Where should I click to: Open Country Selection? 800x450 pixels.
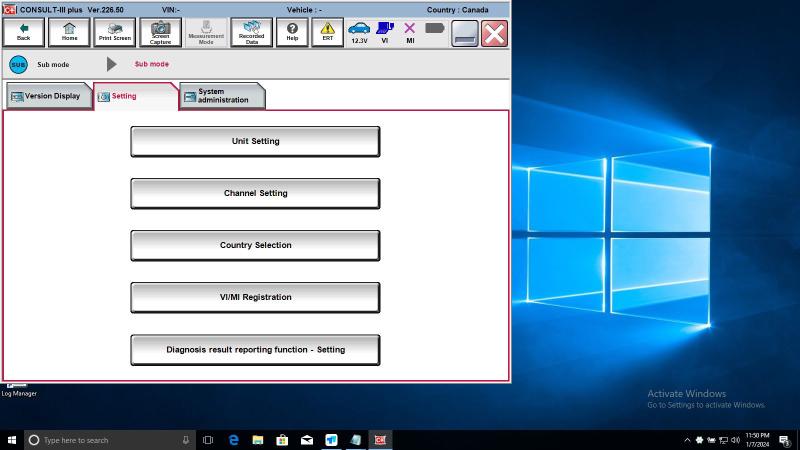tap(255, 245)
